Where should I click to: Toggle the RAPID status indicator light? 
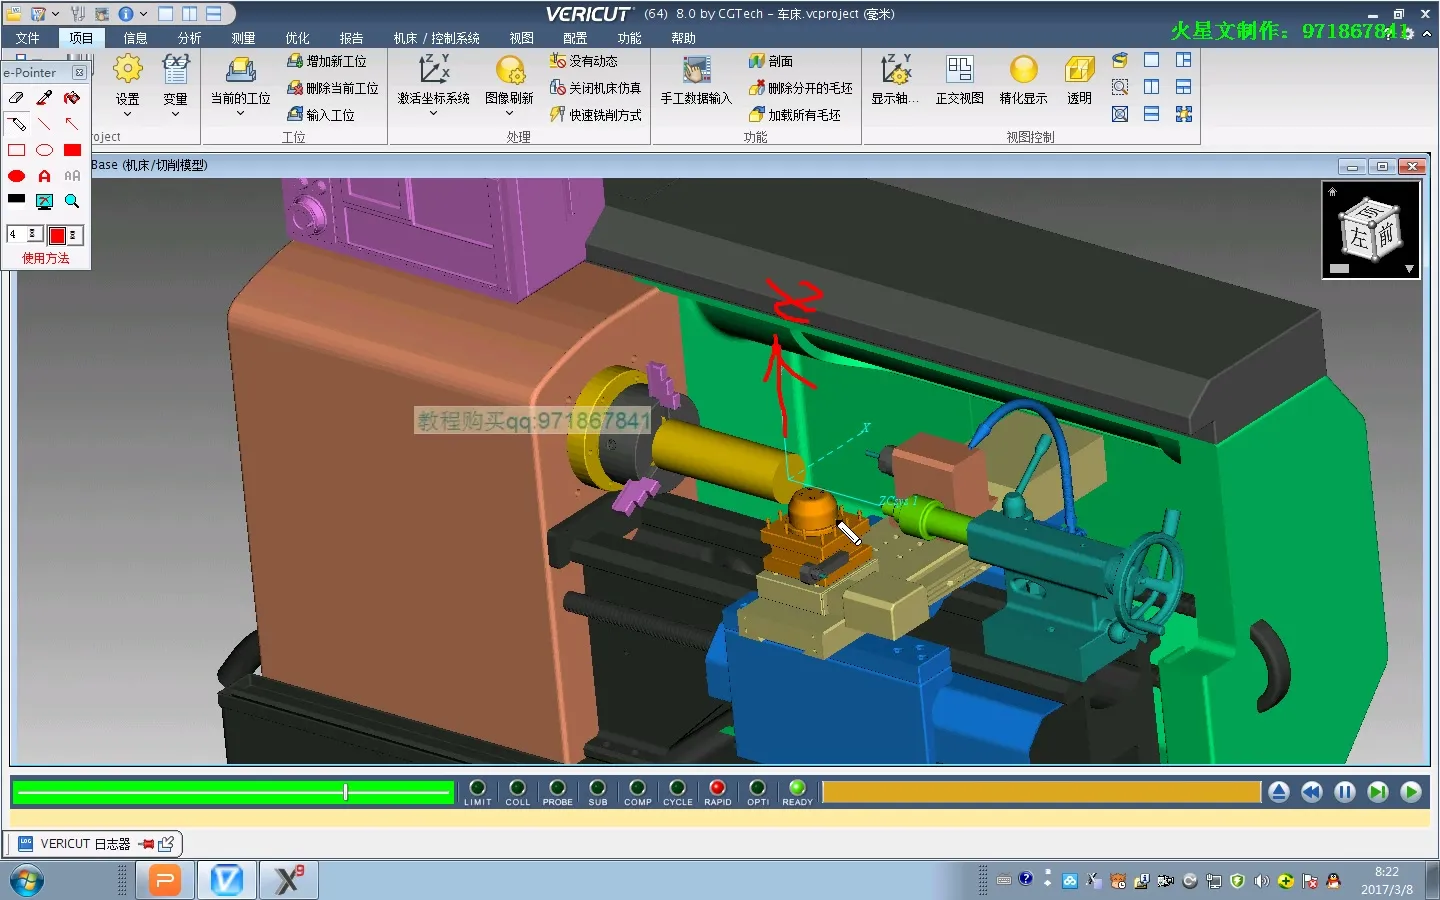click(x=717, y=788)
